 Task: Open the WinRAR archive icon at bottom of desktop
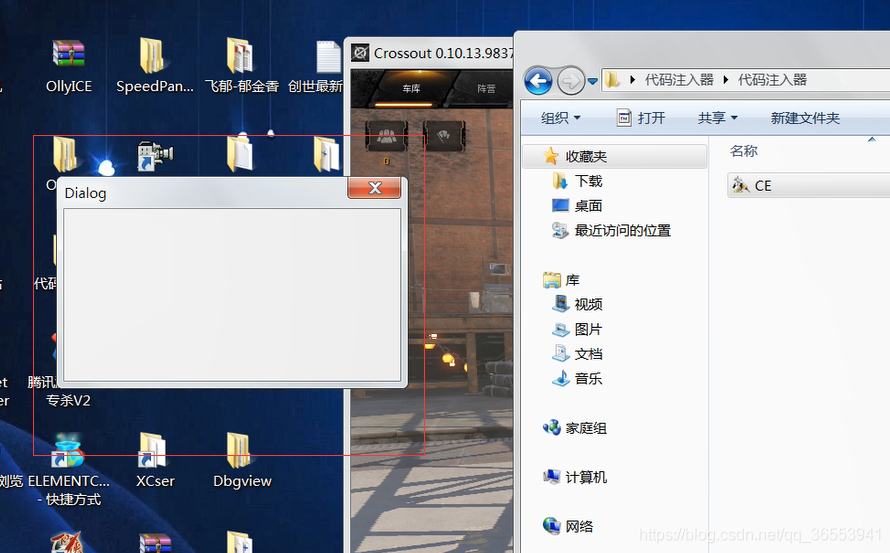pyautogui.click(x=155, y=543)
